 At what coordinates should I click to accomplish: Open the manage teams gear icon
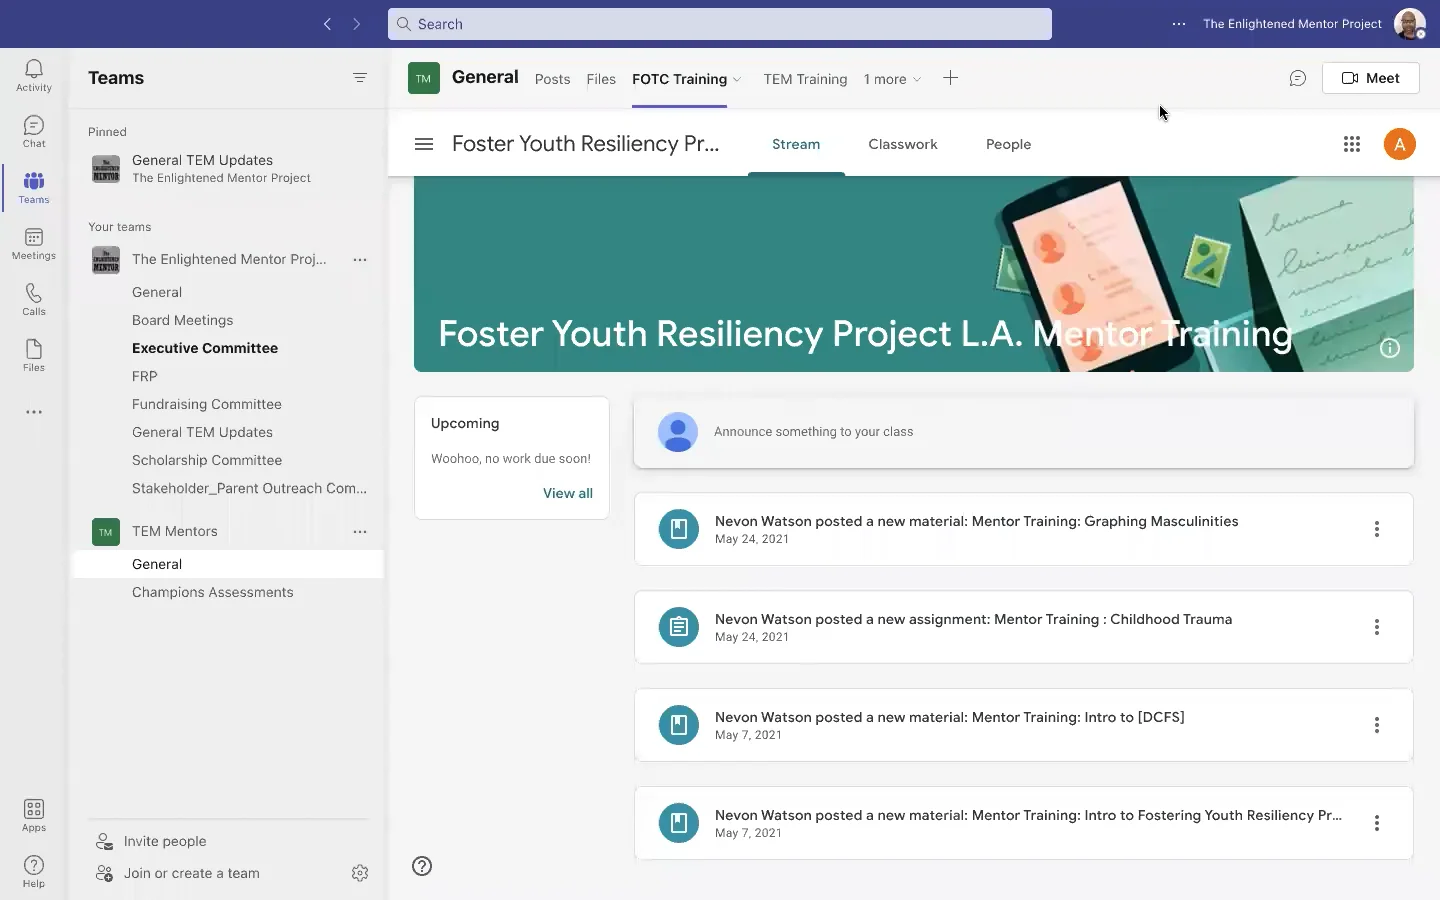tap(360, 873)
